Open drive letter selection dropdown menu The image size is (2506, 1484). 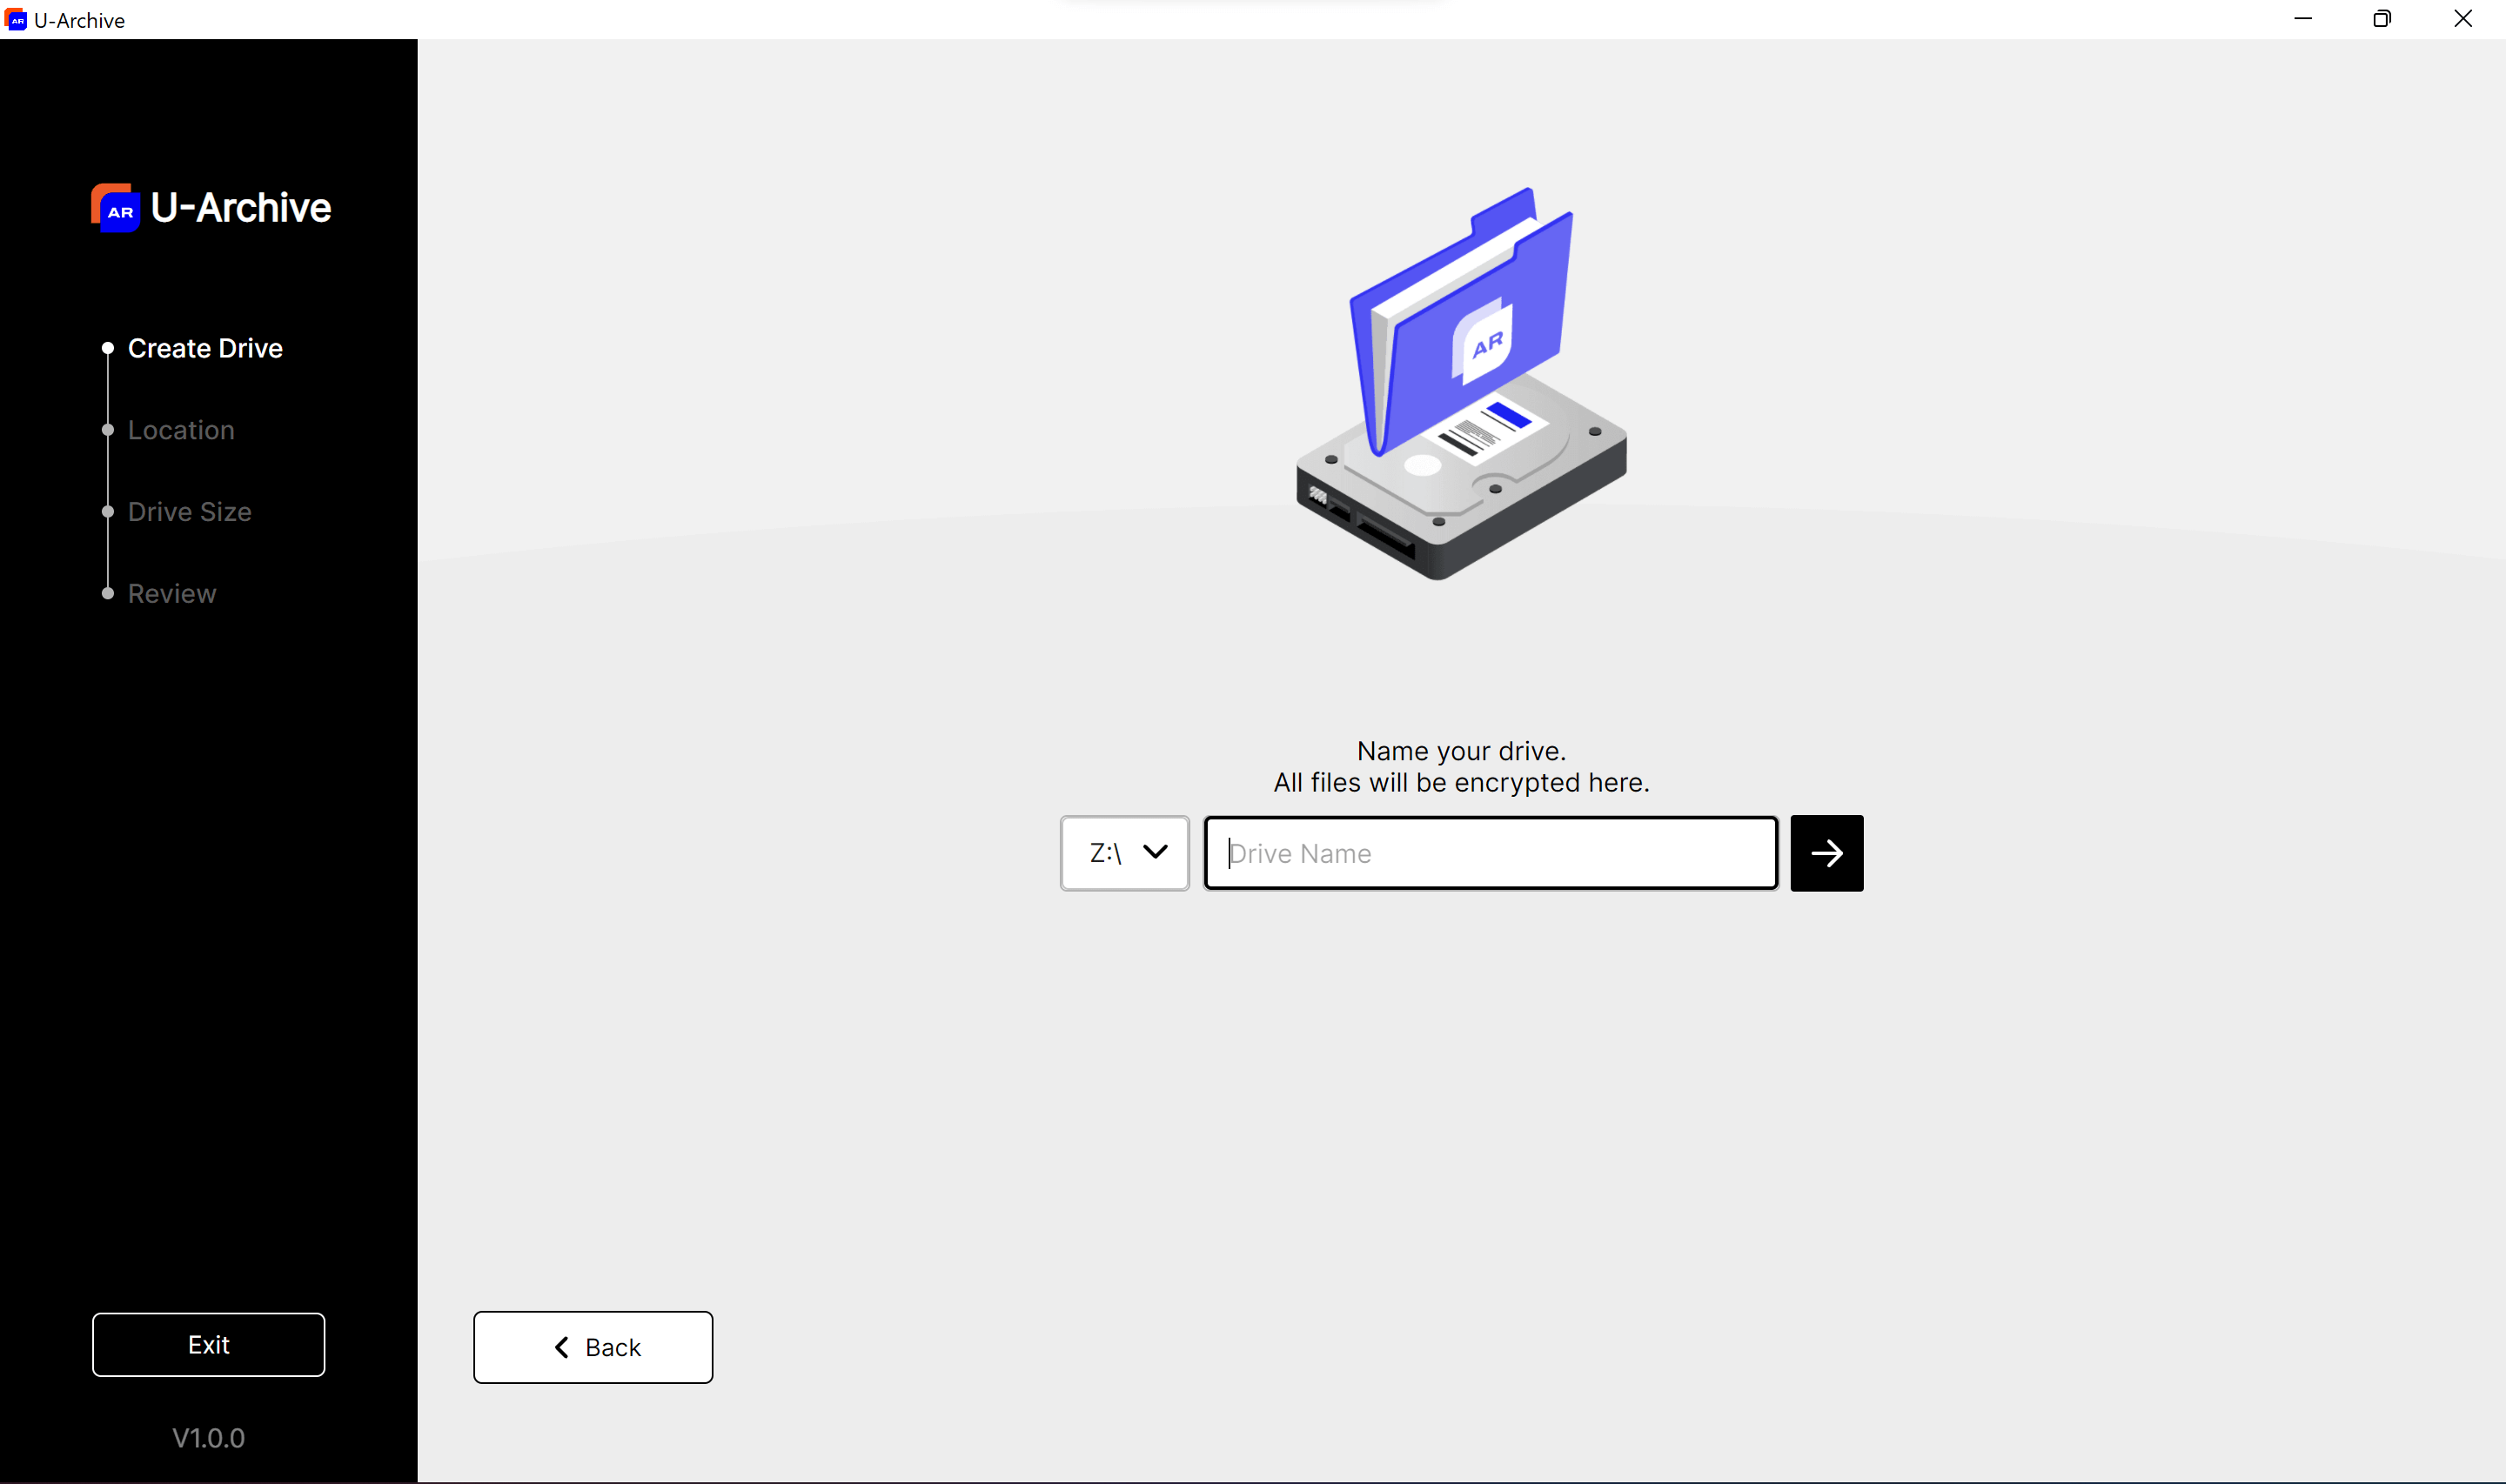pos(1126,852)
